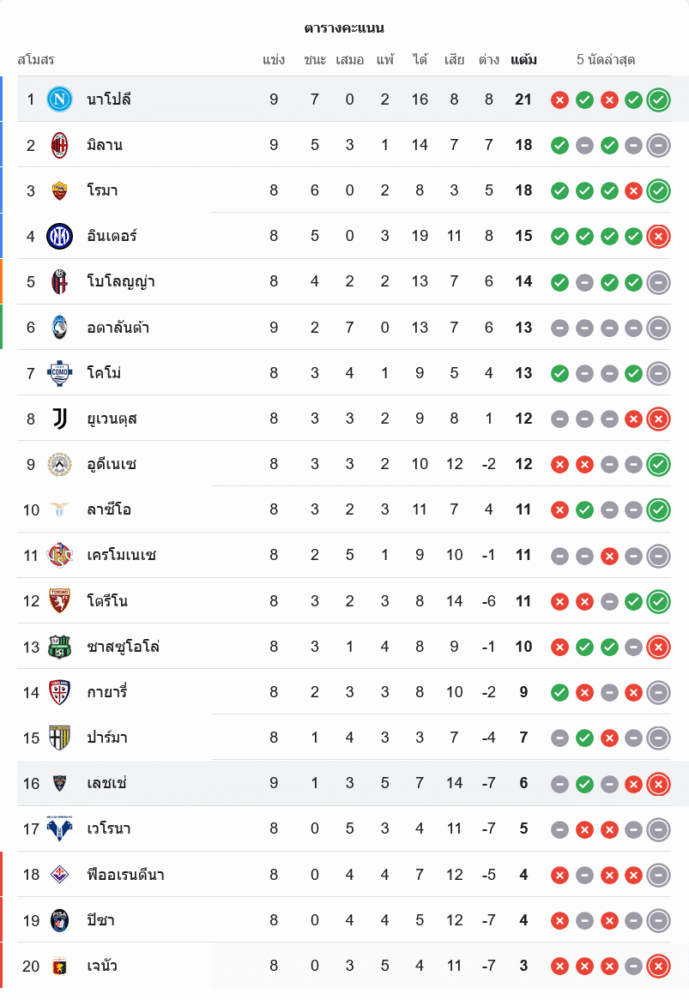This screenshot has width=689, height=1000.
Task: Click the Atalanta club crest
Action: point(60,327)
